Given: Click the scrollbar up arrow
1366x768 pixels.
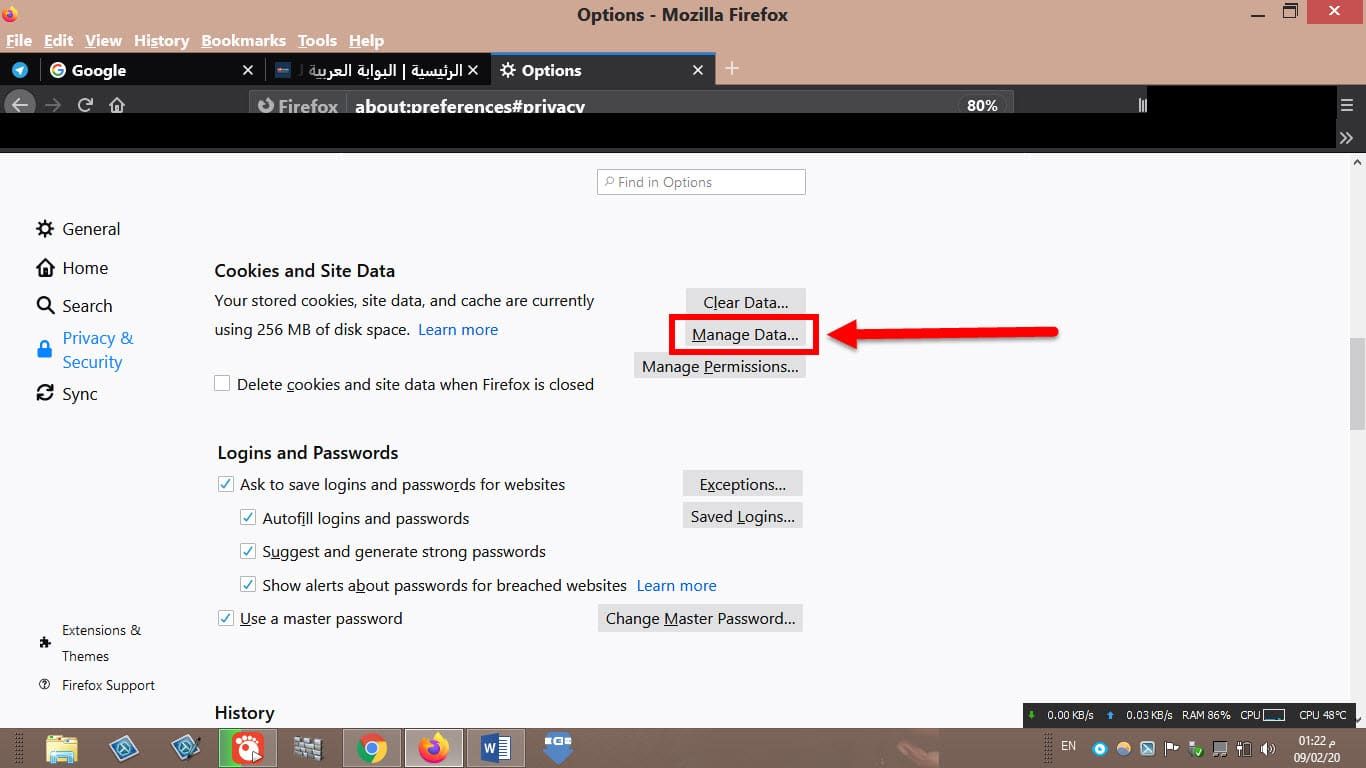Looking at the screenshot, I should click(x=1357, y=161).
